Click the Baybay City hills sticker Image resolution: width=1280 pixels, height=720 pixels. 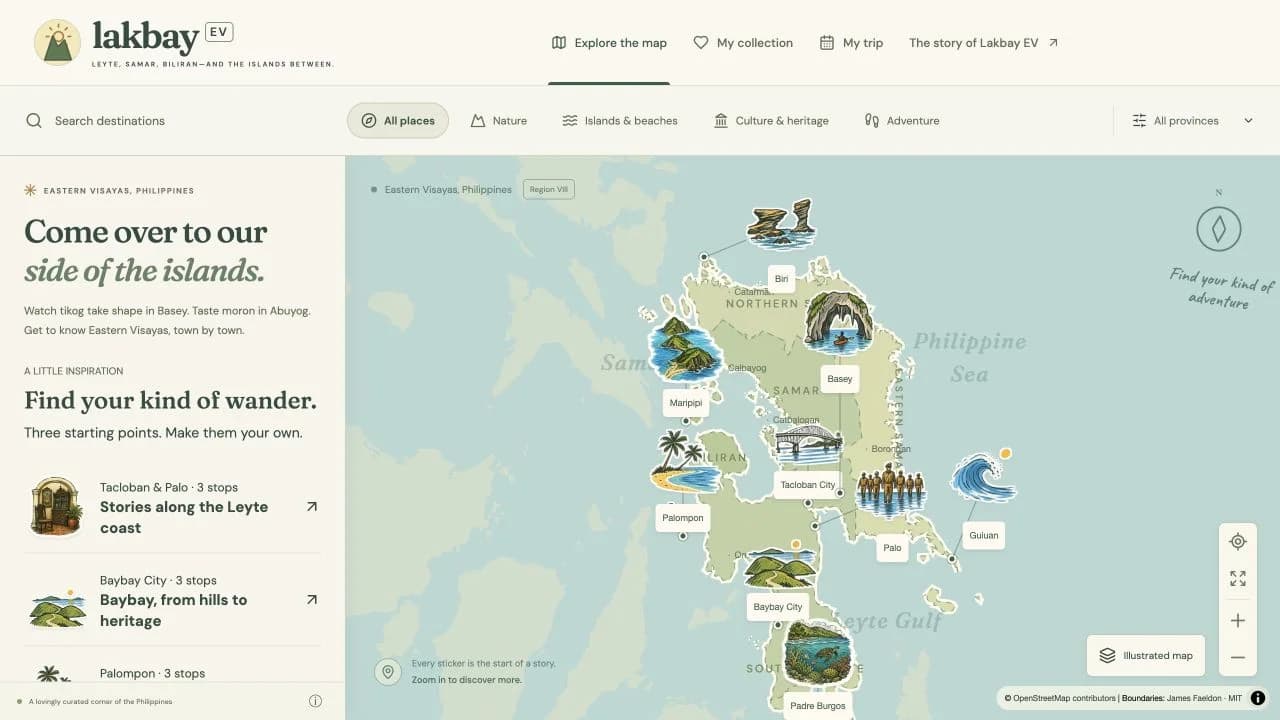tap(780, 567)
